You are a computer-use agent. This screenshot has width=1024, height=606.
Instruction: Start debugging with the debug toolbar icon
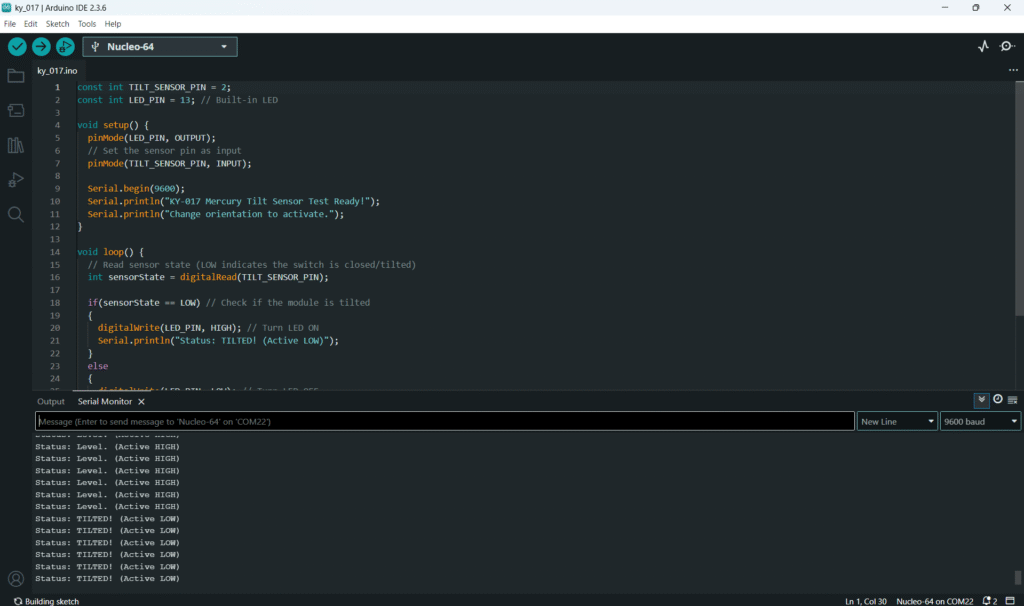[65, 47]
